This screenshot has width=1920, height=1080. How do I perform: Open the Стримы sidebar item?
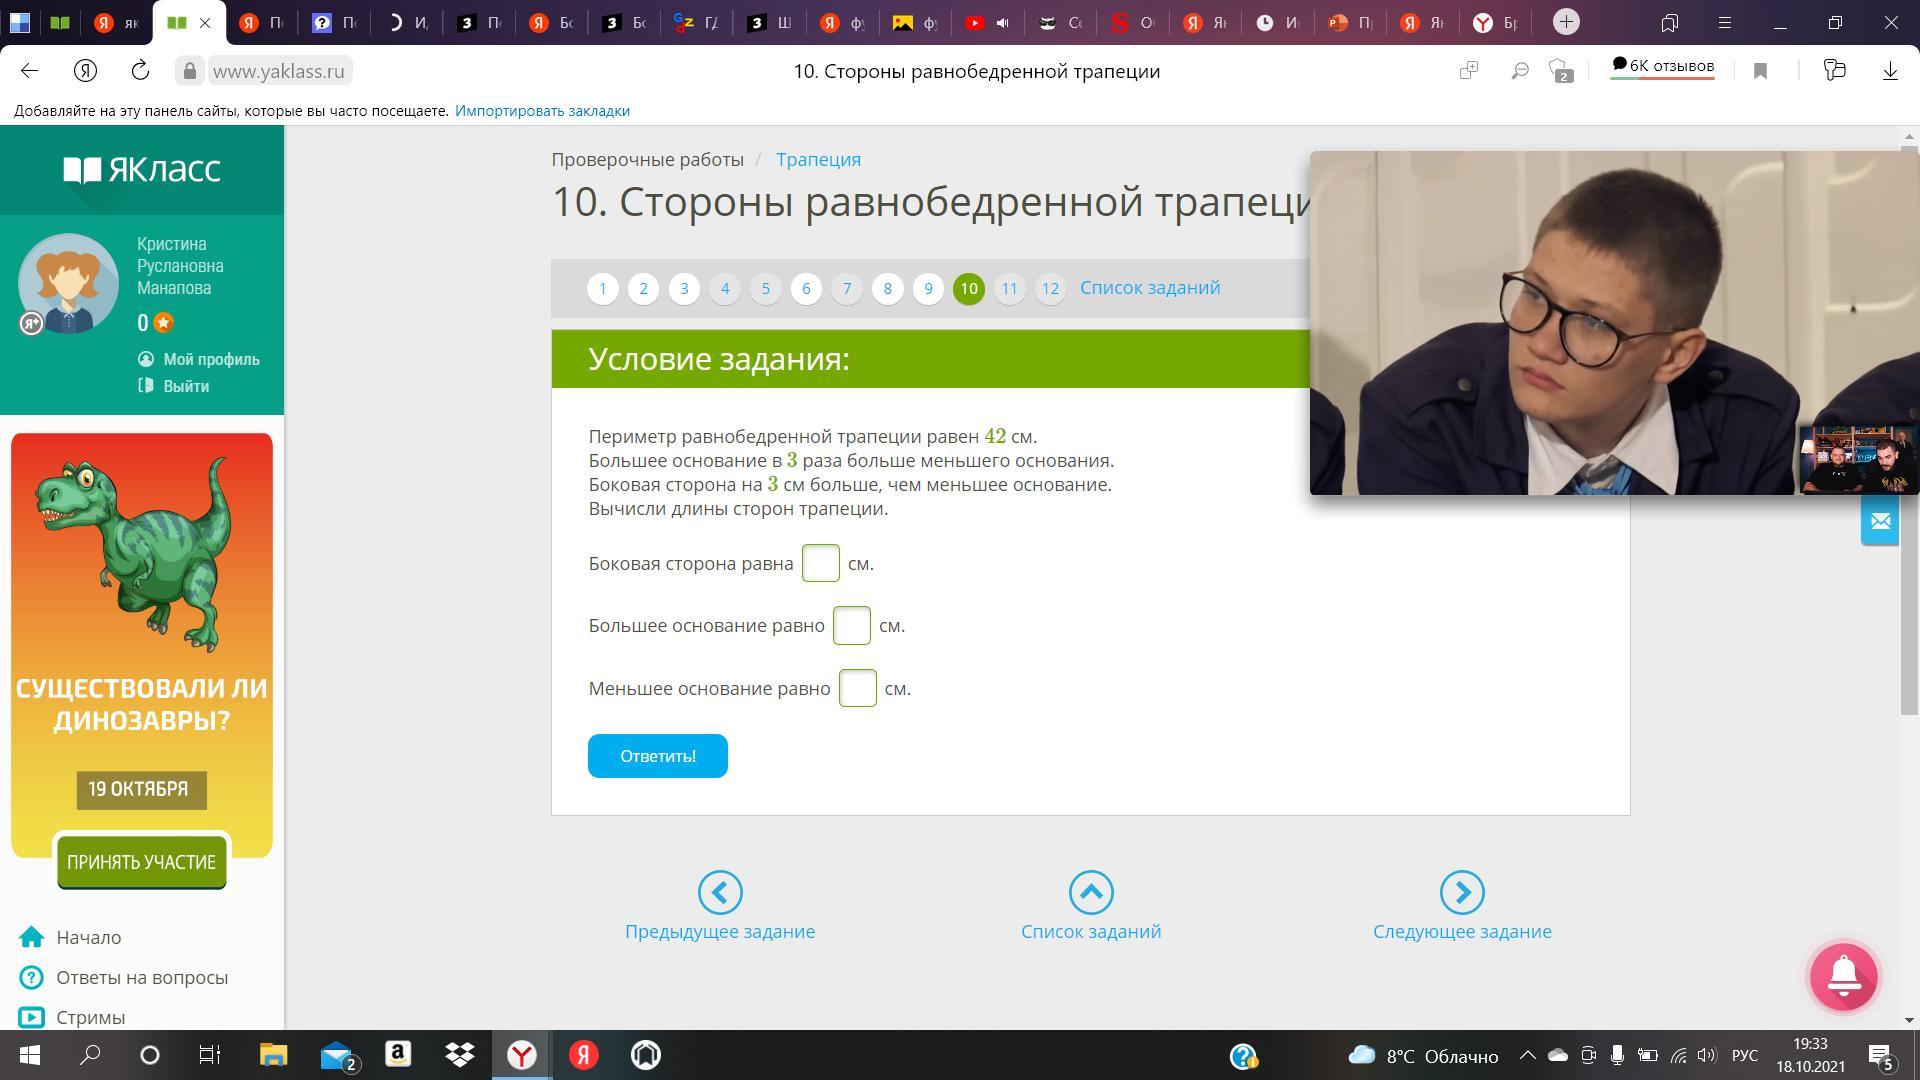(x=90, y=1017)
